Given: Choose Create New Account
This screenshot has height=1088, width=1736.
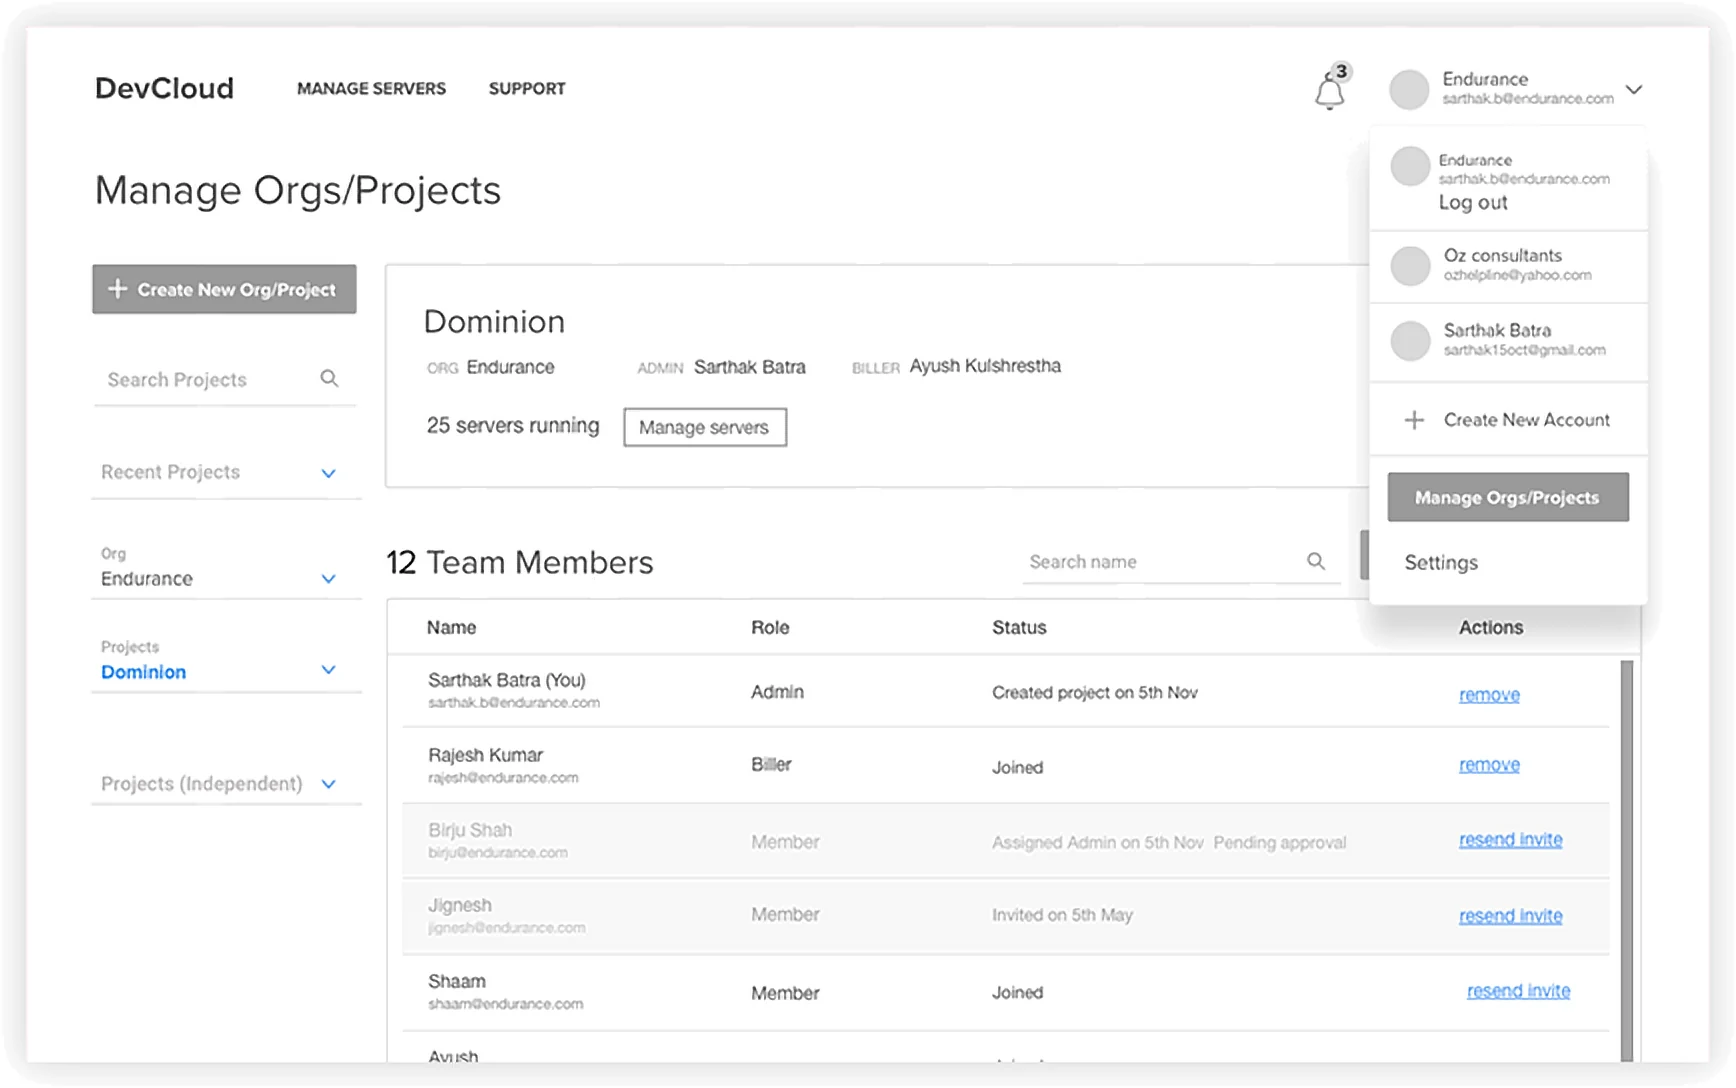Looking at the screenshot, I should click(x=1508, y=420).
